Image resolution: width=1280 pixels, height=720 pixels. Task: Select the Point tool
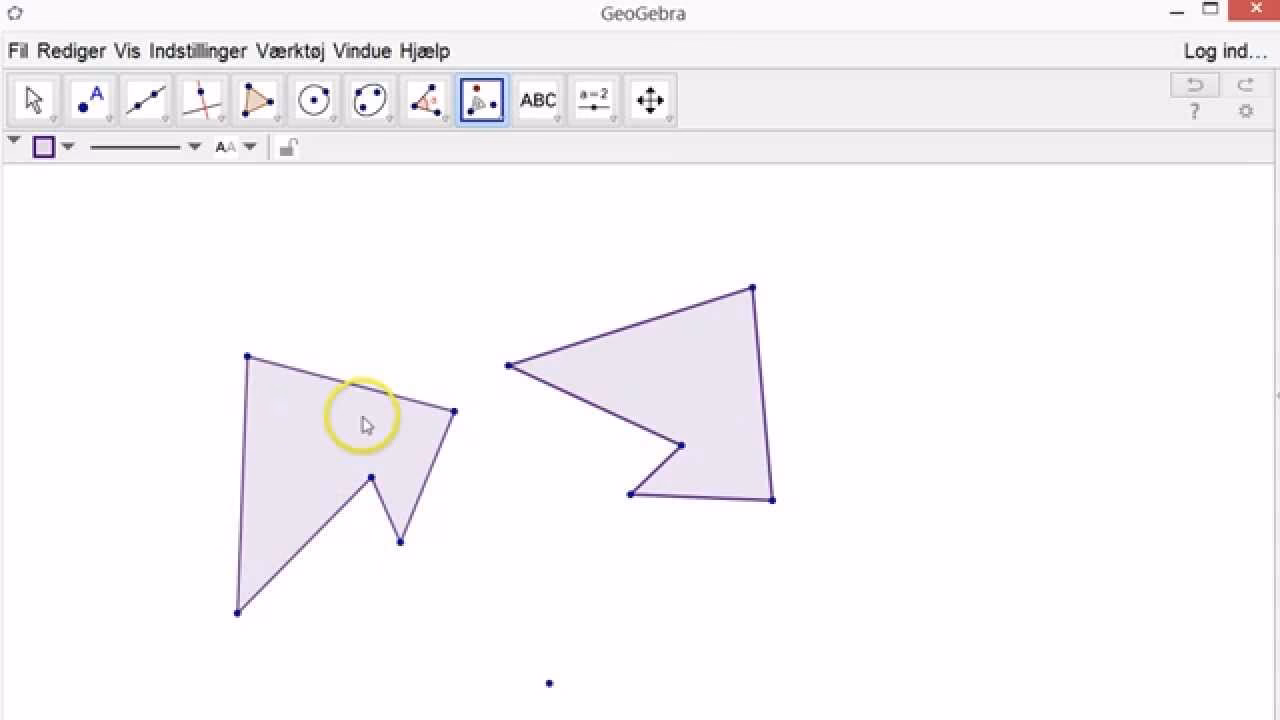coord(90,100)
